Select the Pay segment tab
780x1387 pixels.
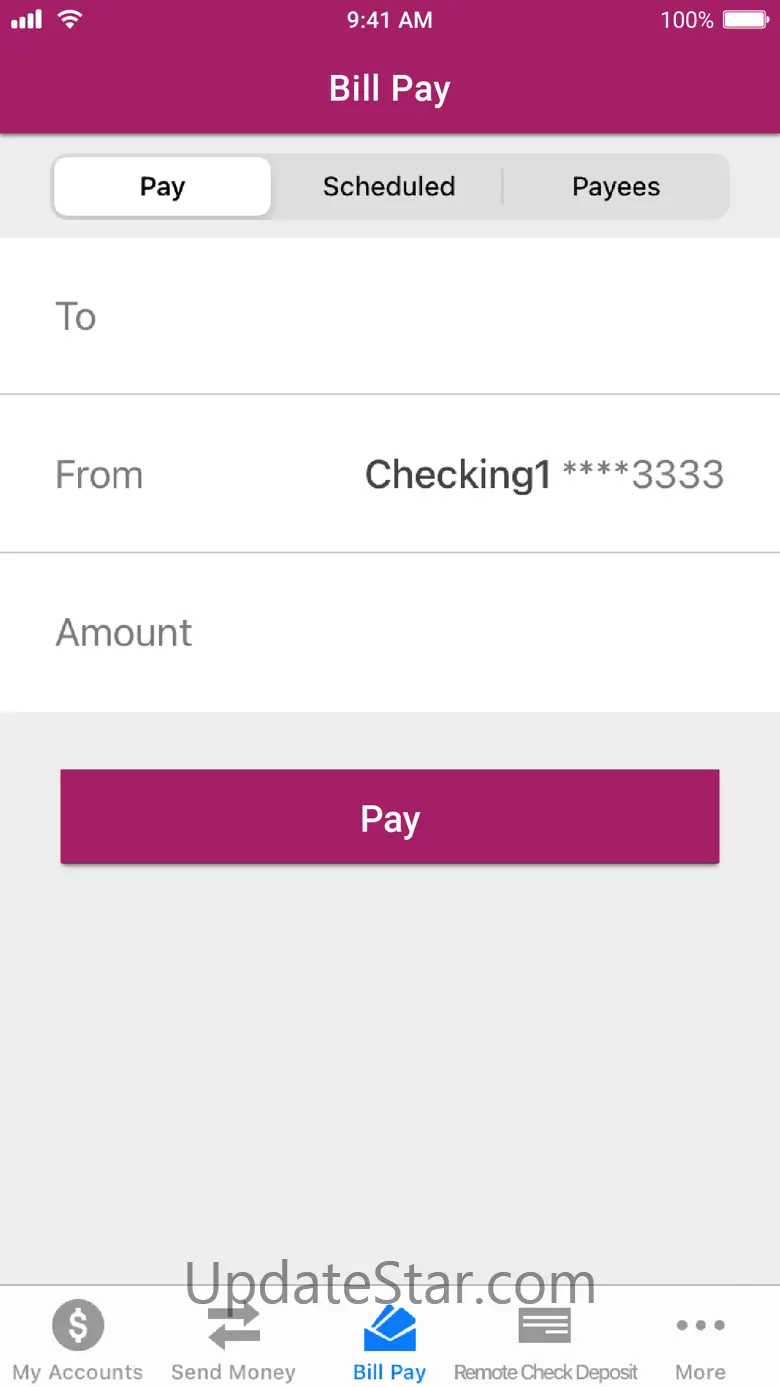(162, 187)
